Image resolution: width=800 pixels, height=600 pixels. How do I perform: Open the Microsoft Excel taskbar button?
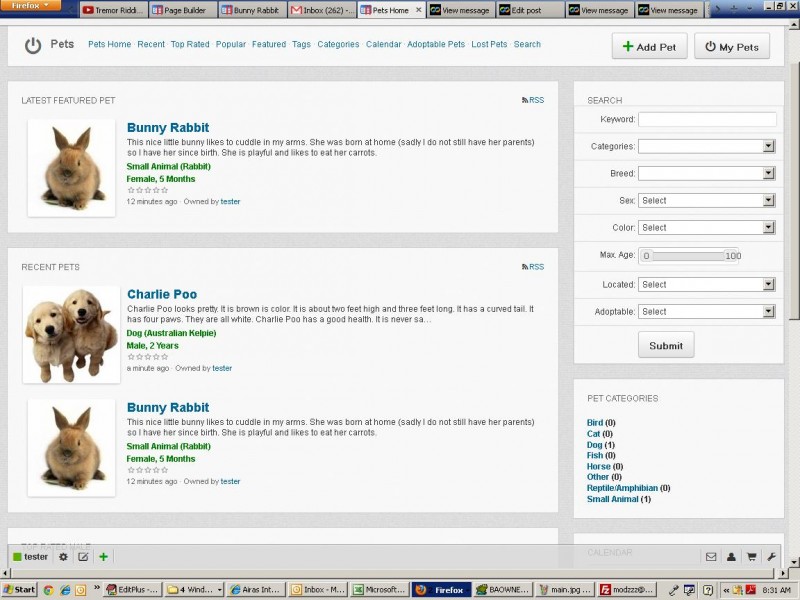(x=380, y=590)
